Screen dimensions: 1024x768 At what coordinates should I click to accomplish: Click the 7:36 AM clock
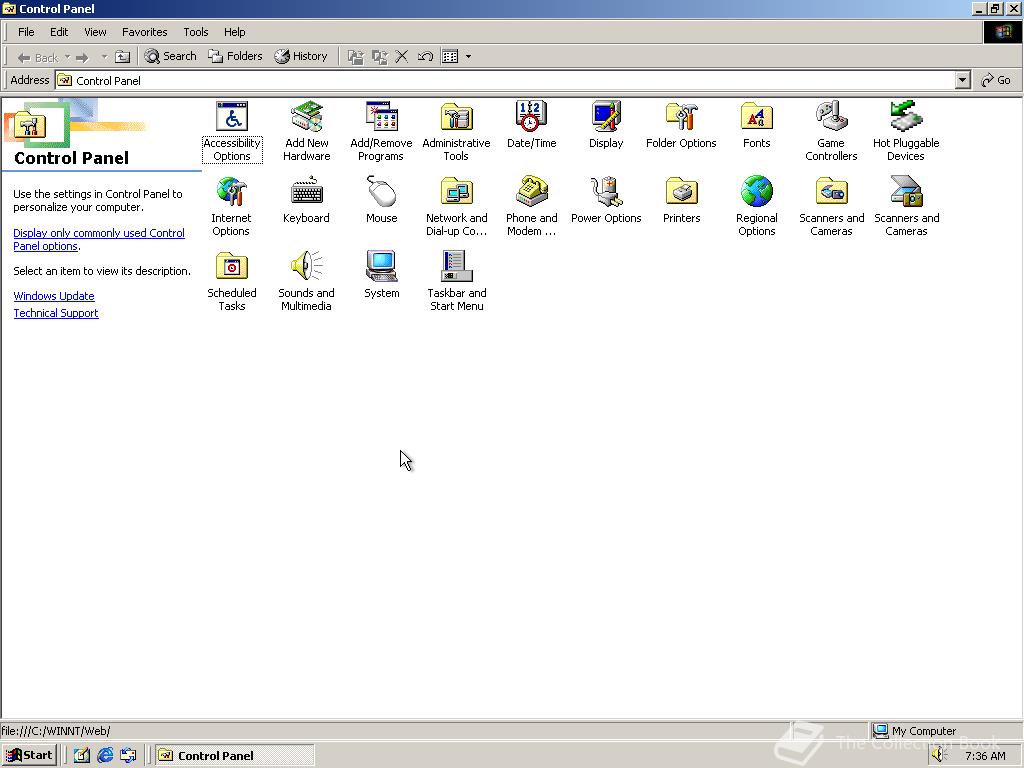985,756
